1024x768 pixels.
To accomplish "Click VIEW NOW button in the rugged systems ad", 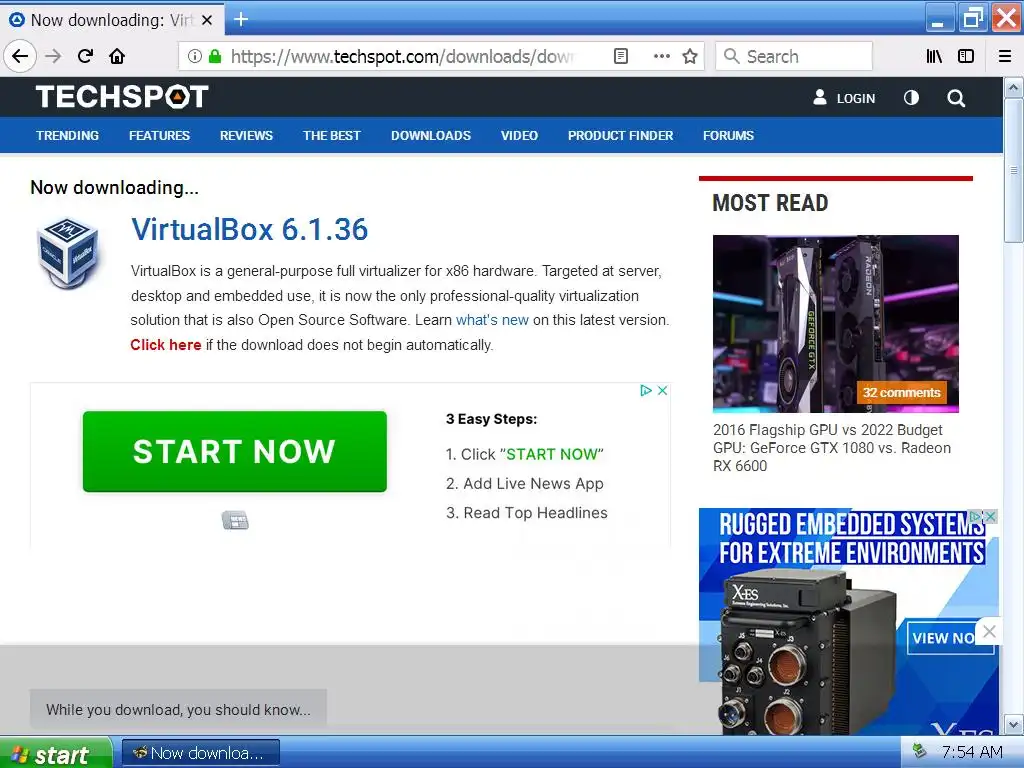I will [943, 638].
